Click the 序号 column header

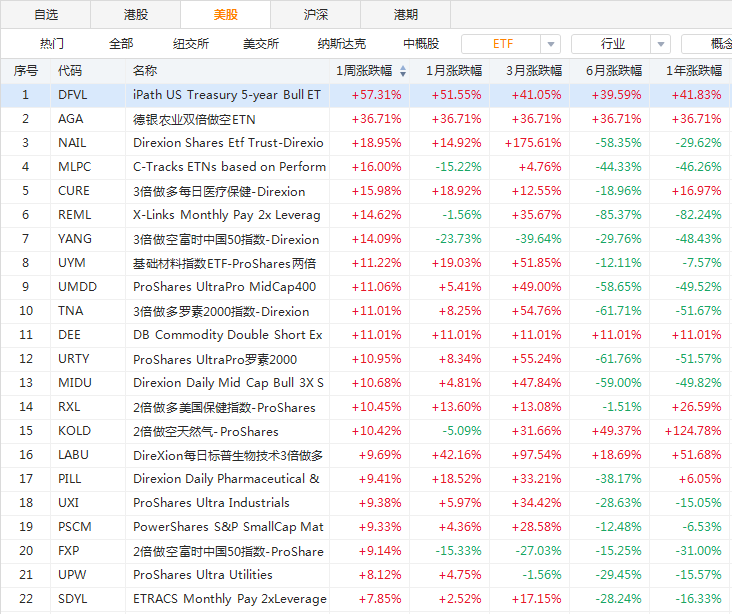[26, 71]
